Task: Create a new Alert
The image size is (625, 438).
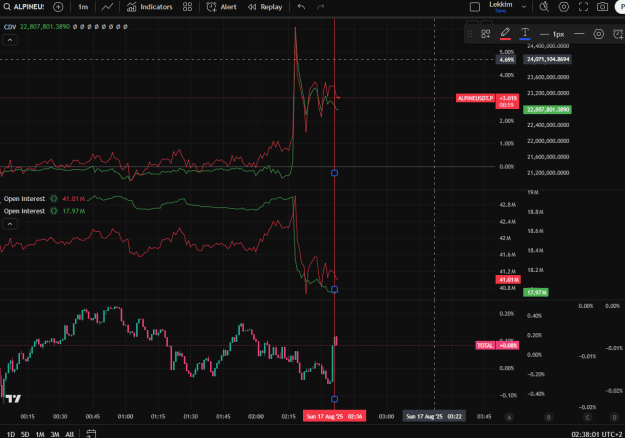Action: point(222,7)
